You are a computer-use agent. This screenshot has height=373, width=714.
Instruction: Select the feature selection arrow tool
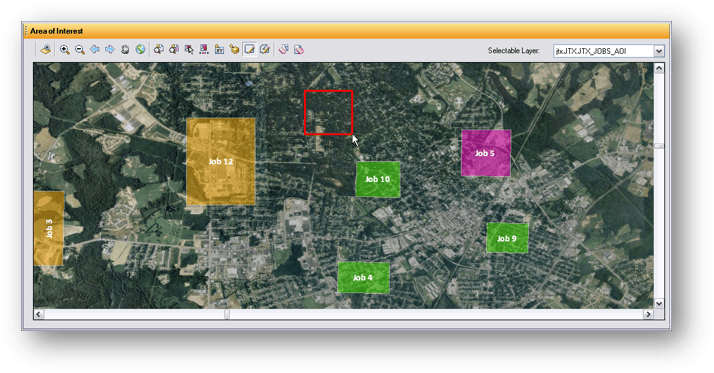(x=189, y=49)
